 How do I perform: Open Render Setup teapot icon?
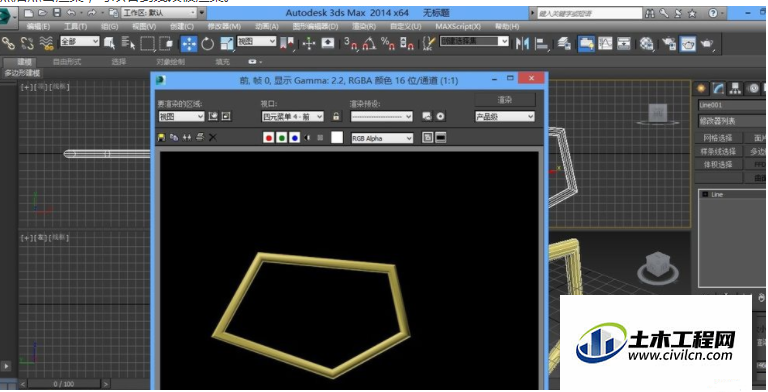669,44
